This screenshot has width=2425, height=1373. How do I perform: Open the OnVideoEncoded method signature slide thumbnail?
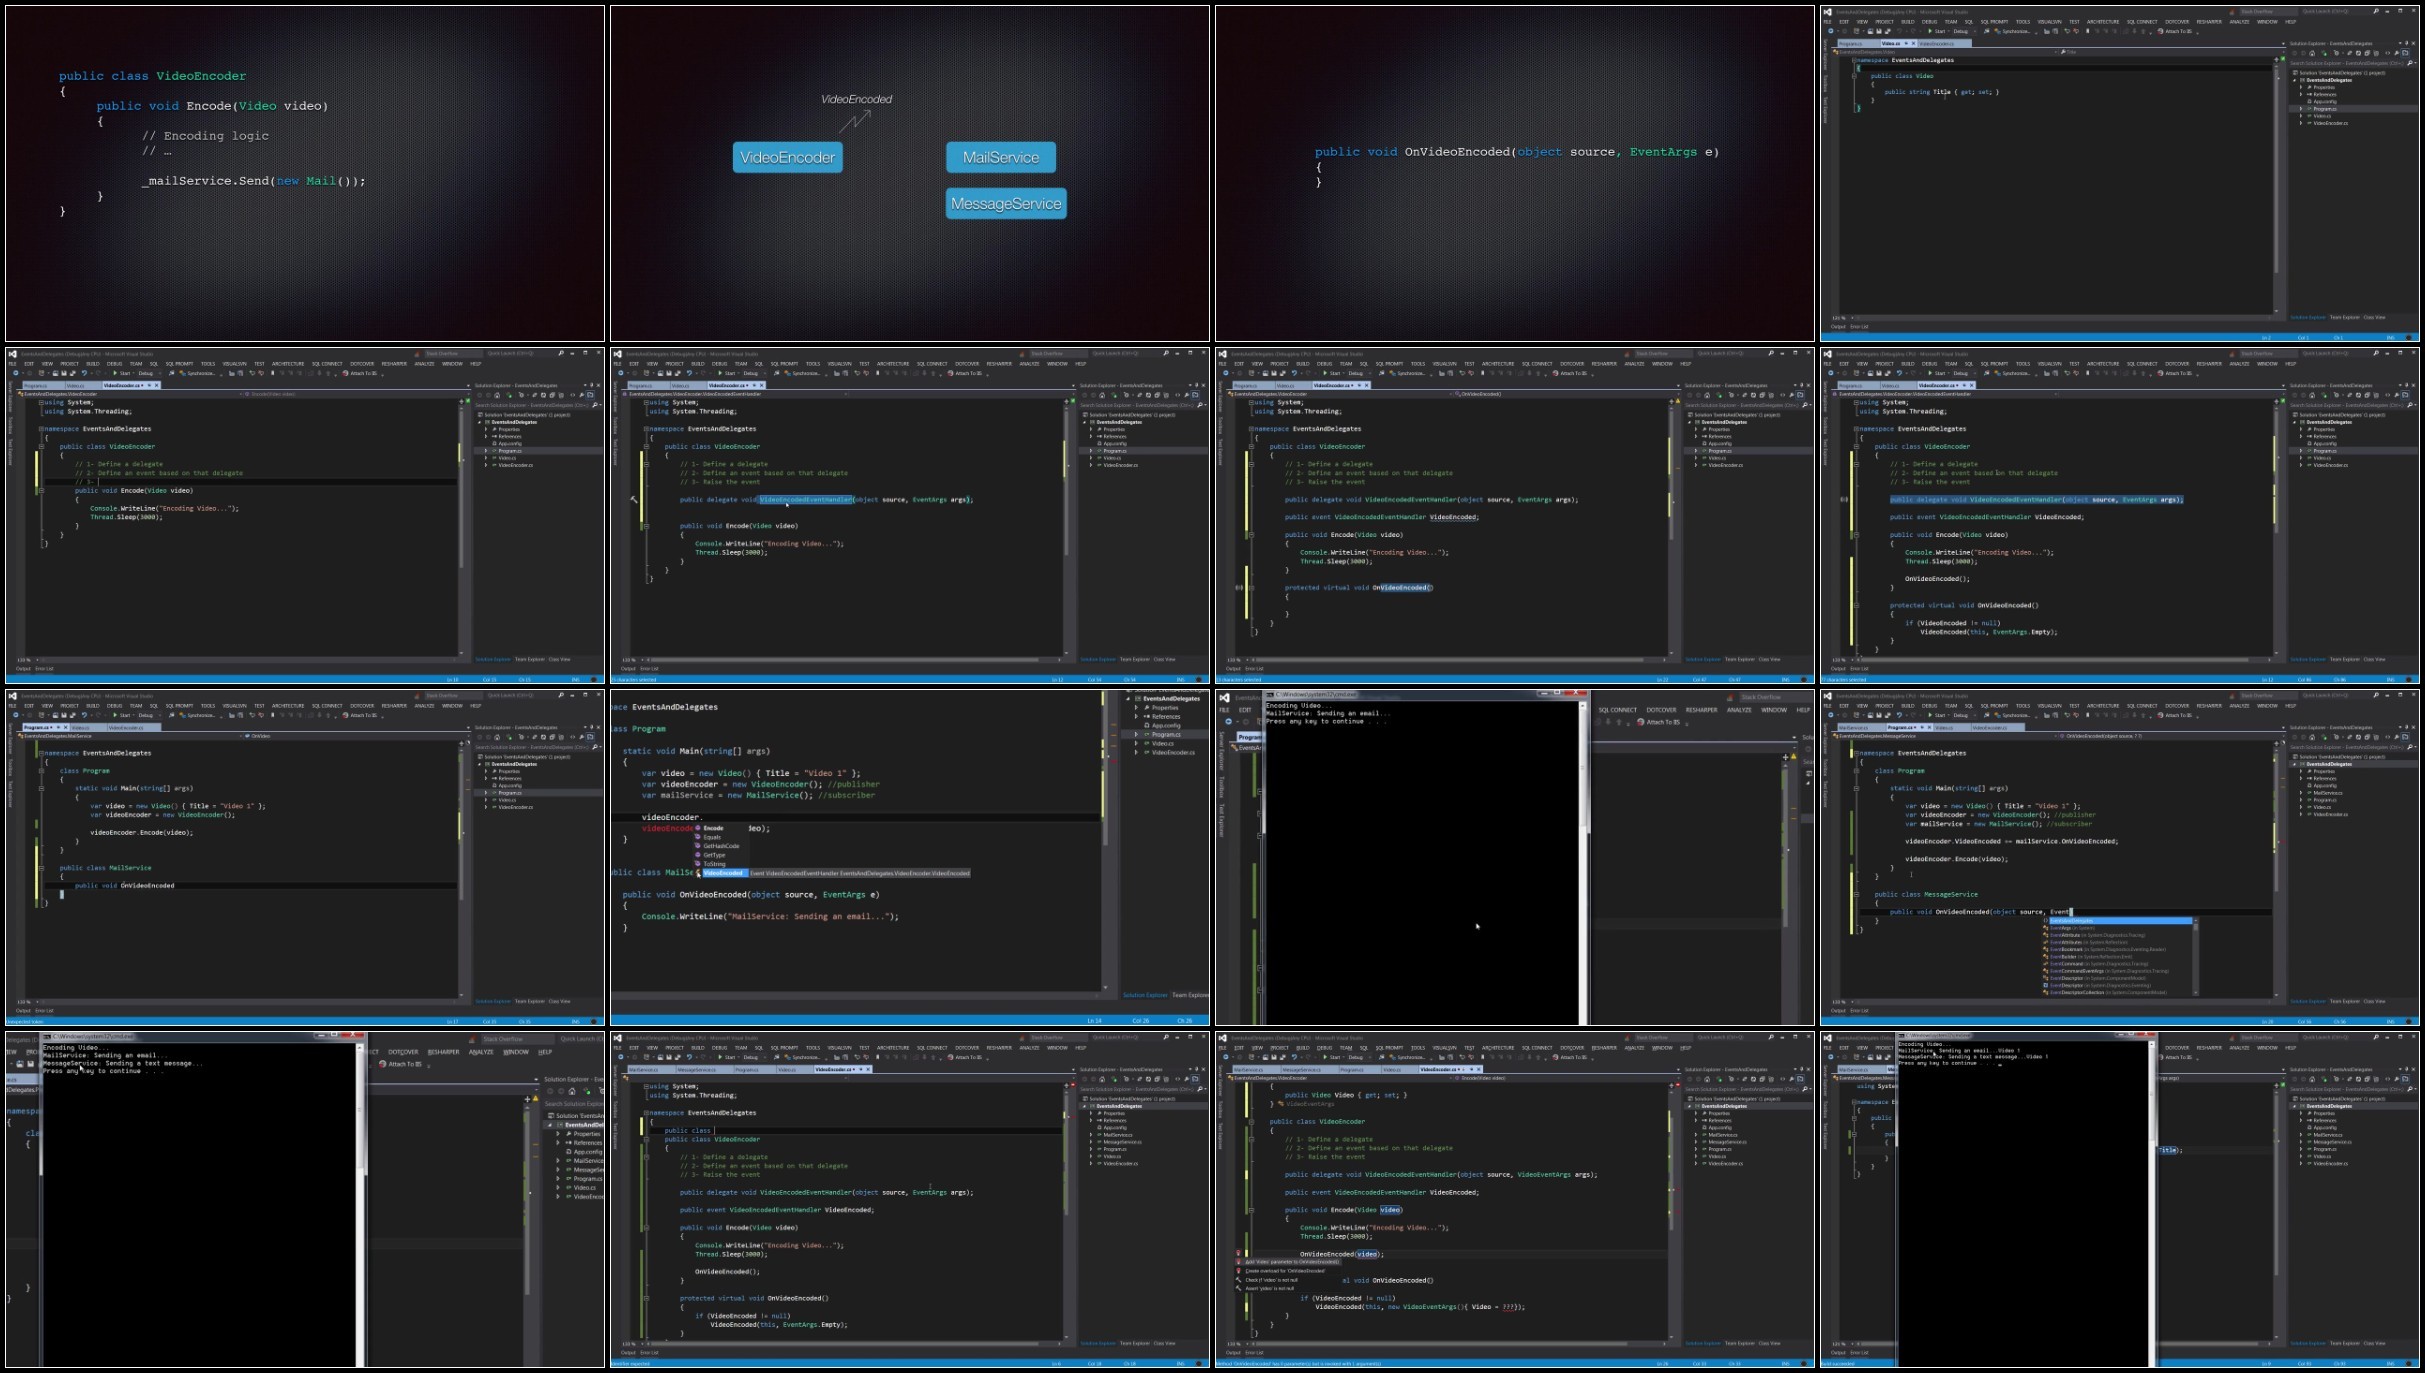1514,174
